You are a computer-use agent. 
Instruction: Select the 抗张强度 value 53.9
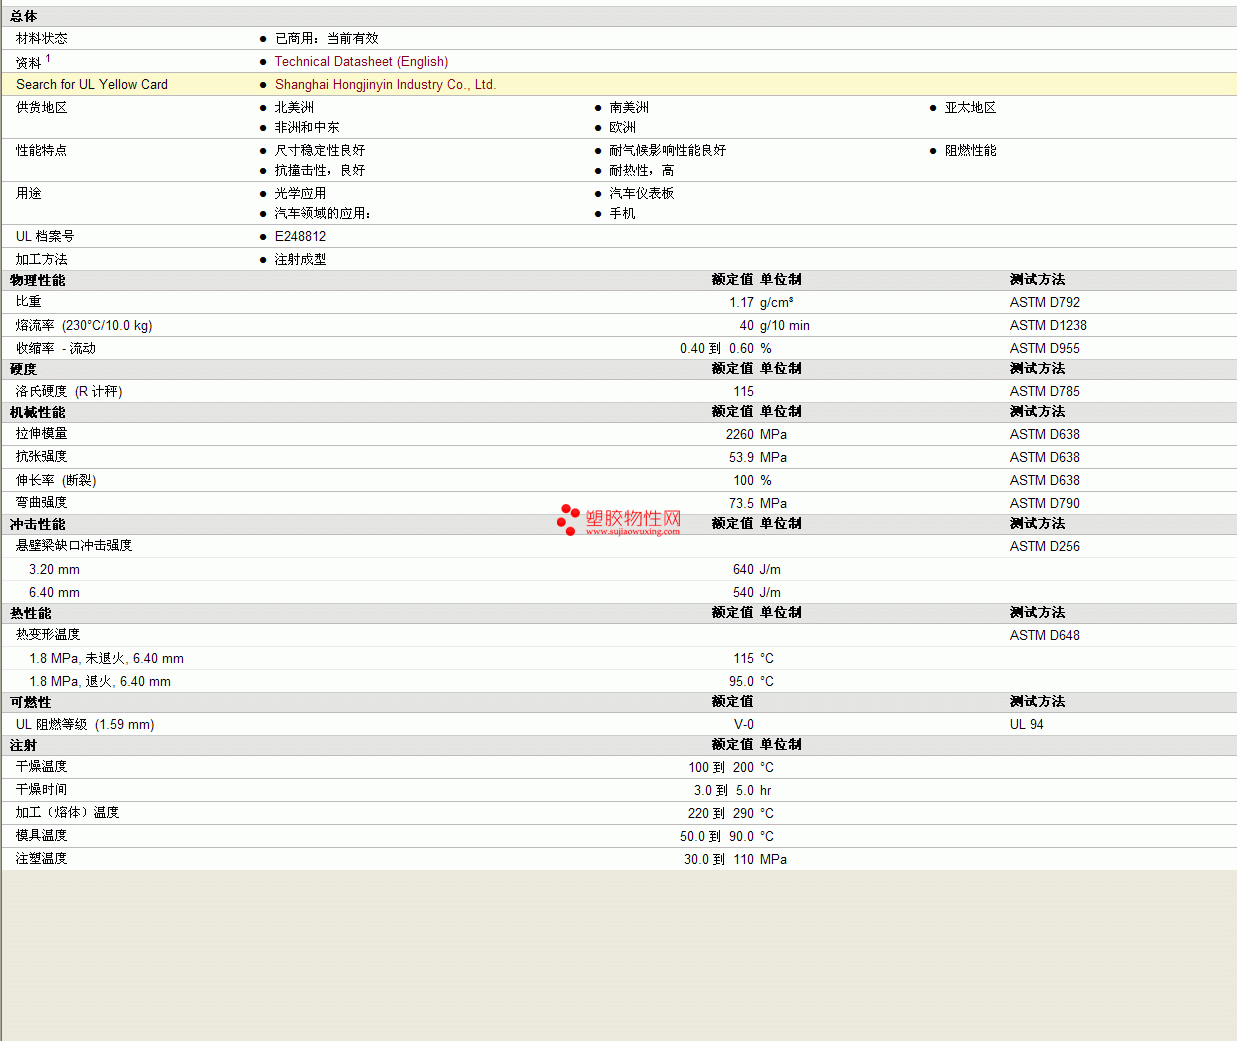pyautogui.click(x=741, y=458)
